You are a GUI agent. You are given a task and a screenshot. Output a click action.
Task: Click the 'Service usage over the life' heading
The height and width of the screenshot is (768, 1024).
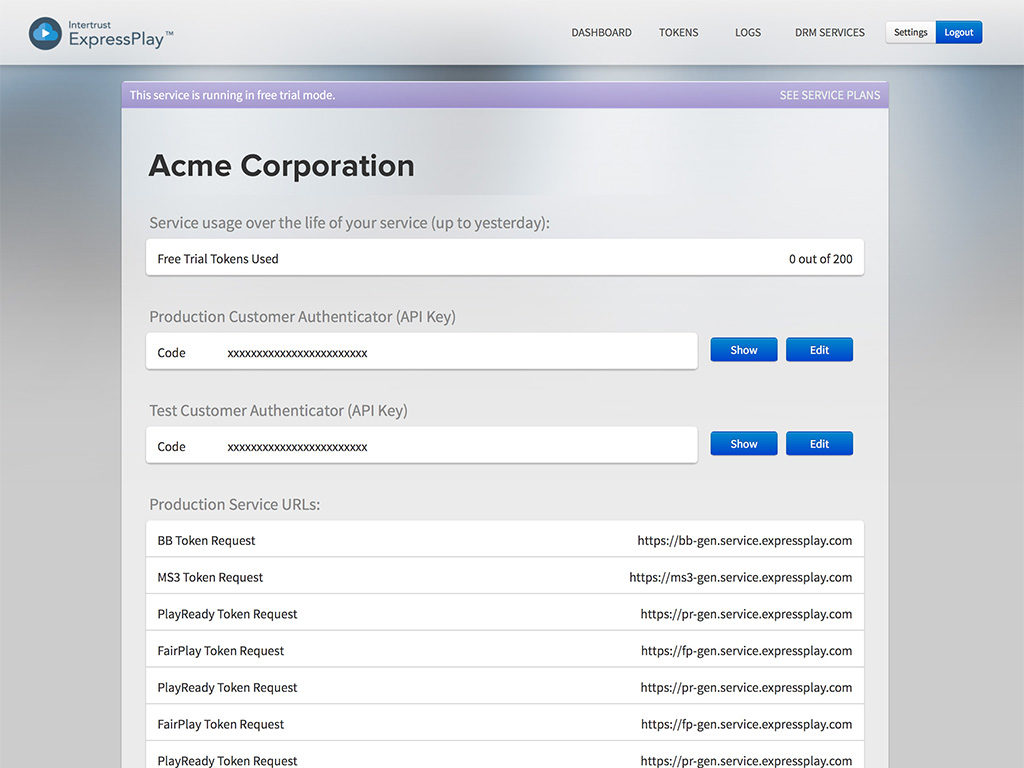pyautogui.click(x=349, y=223)
